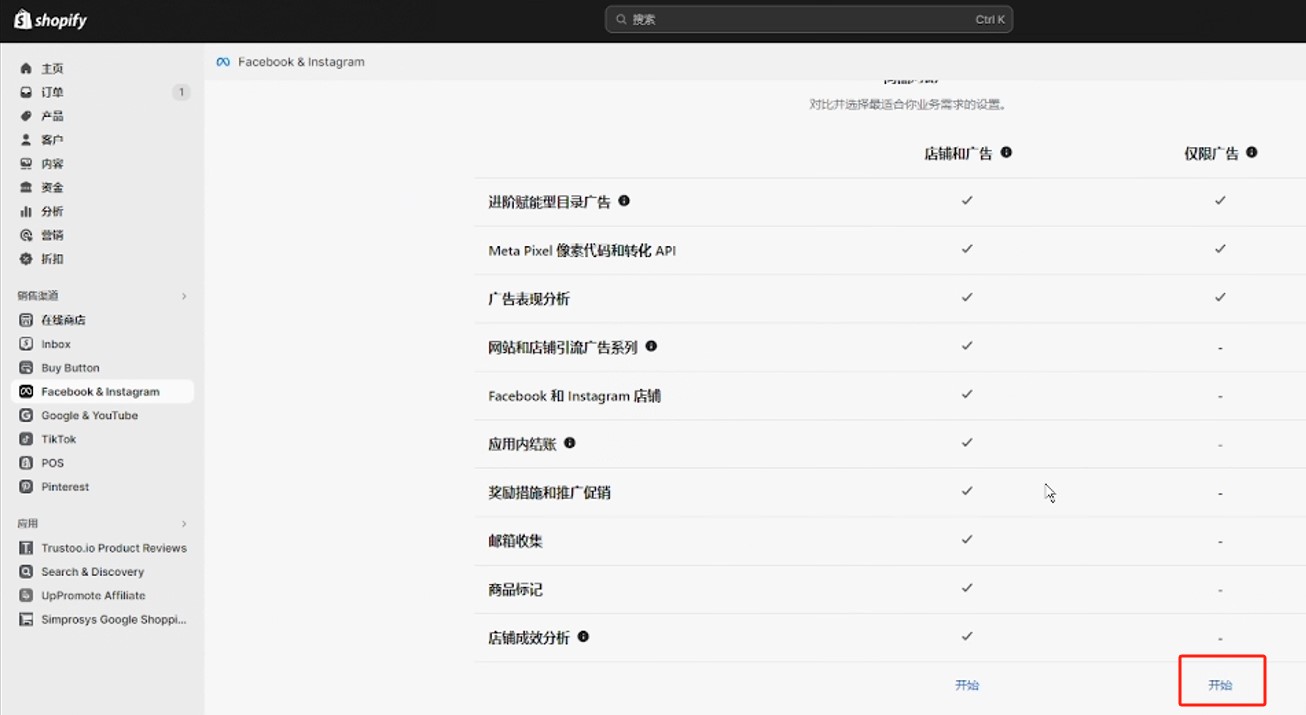This screenshot has width=1306, height=715.
Task: Click the marketing target icon beside 营销
Action: [x=26, y=235]
